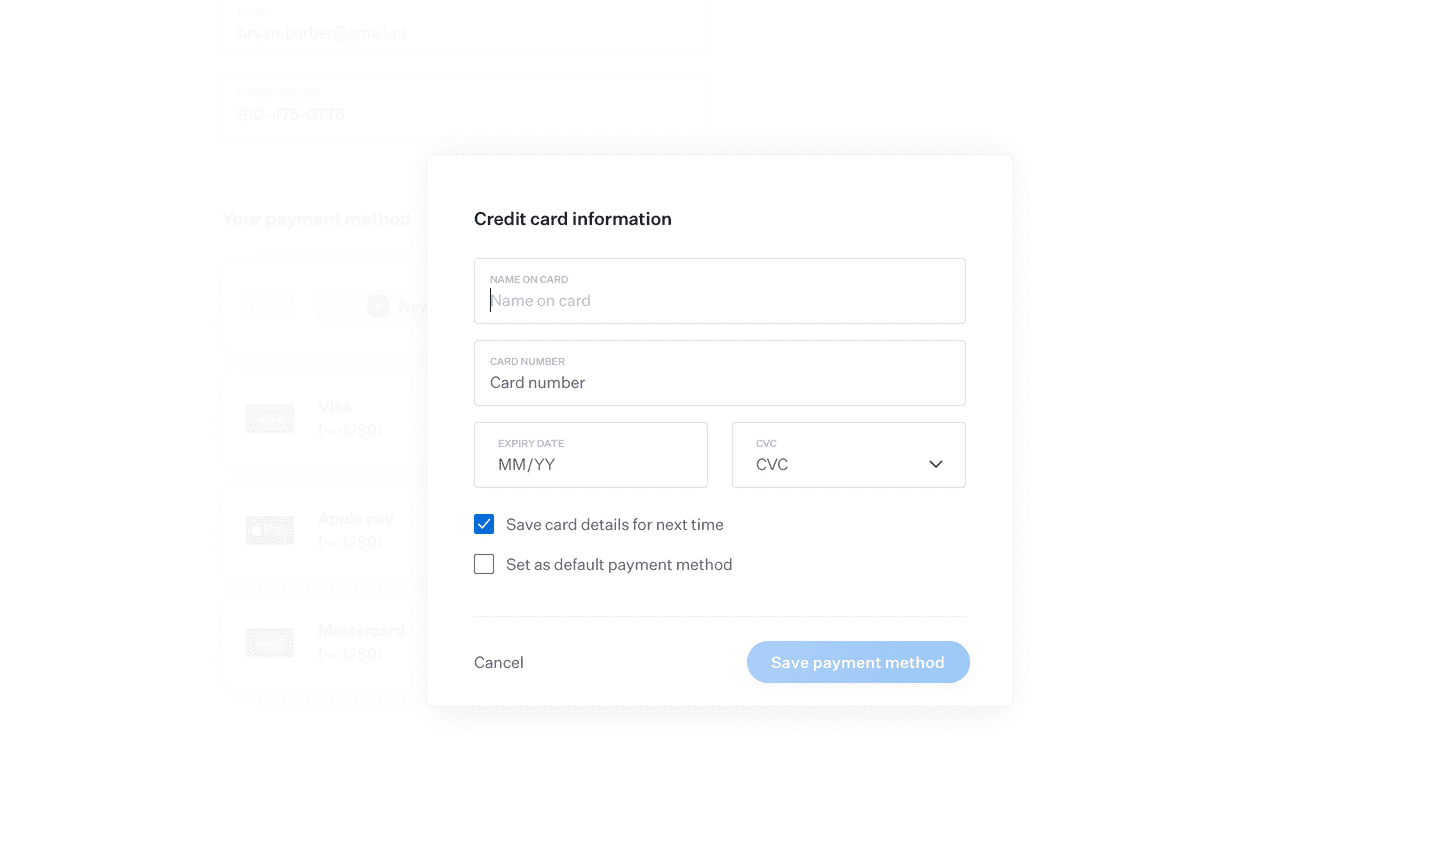Image resolution: width=1440 pixels, height=860 pixels.
Task: Click the email field in background page
Action: (465, 27)
